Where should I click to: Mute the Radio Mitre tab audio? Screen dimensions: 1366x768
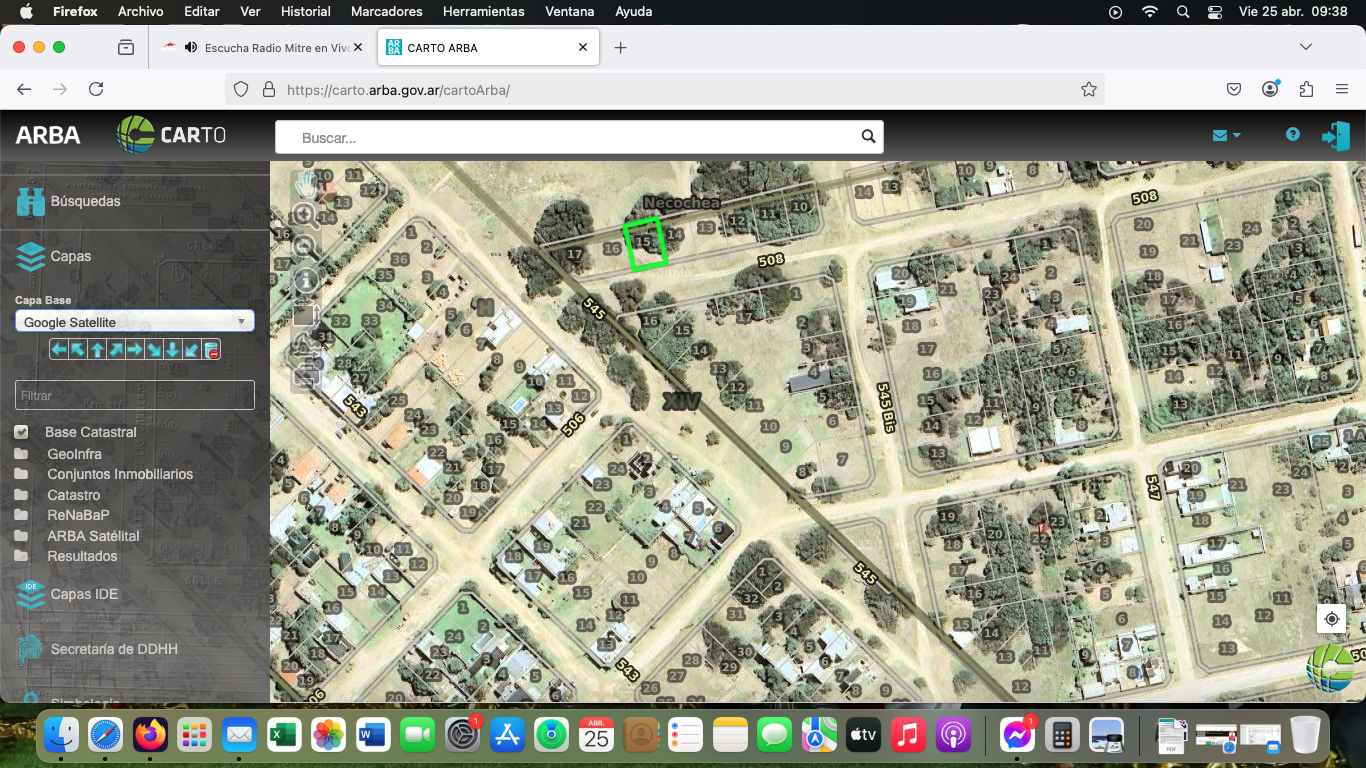tap(191, 47)
